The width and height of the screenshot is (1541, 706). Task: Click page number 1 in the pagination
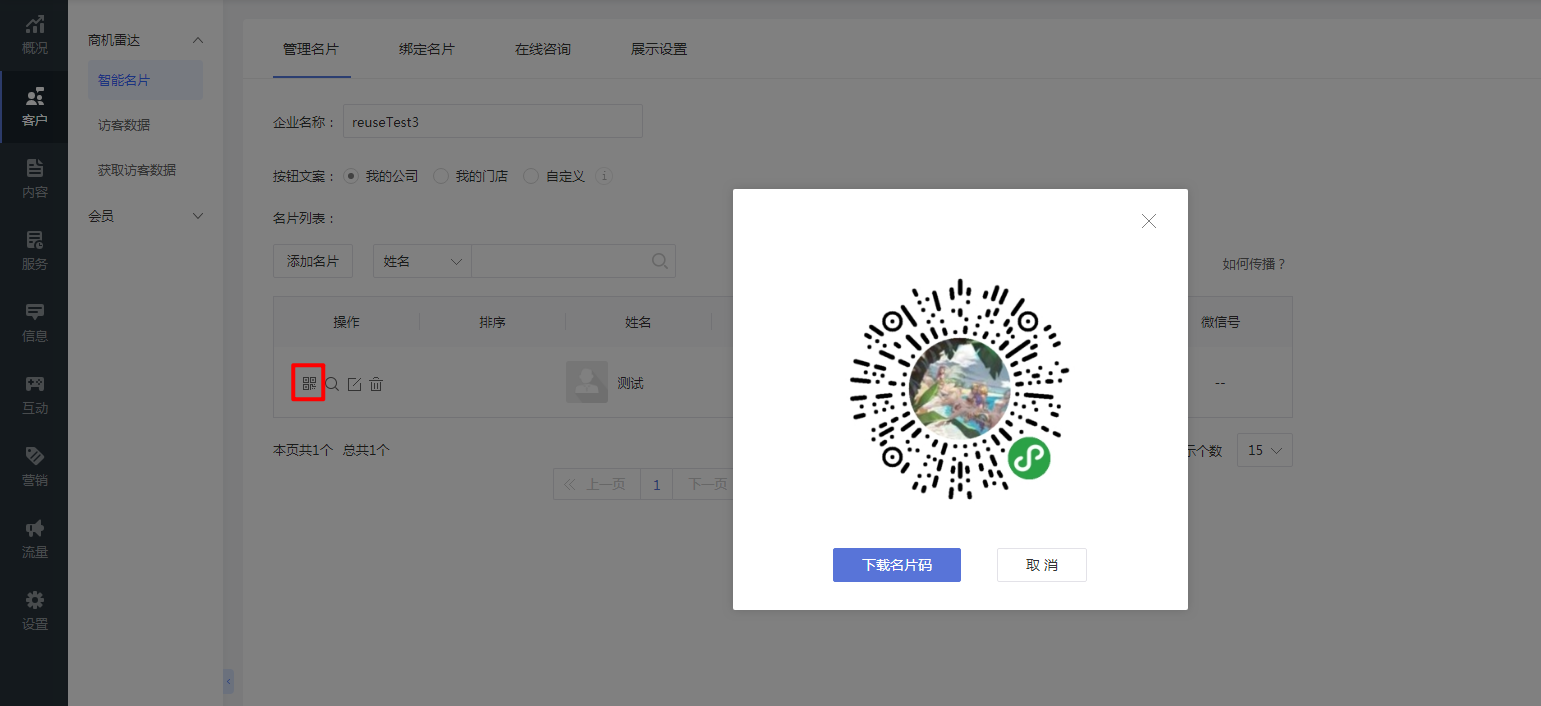[657, 484]
